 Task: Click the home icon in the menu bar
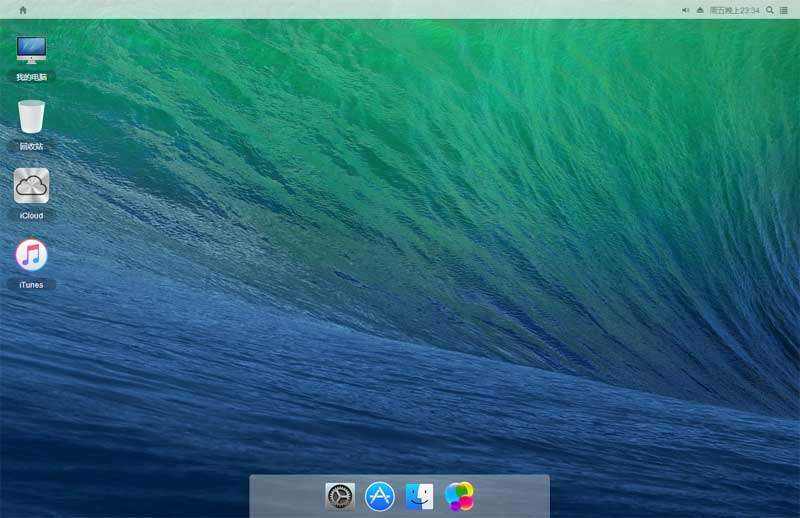(x=23, y=10)
